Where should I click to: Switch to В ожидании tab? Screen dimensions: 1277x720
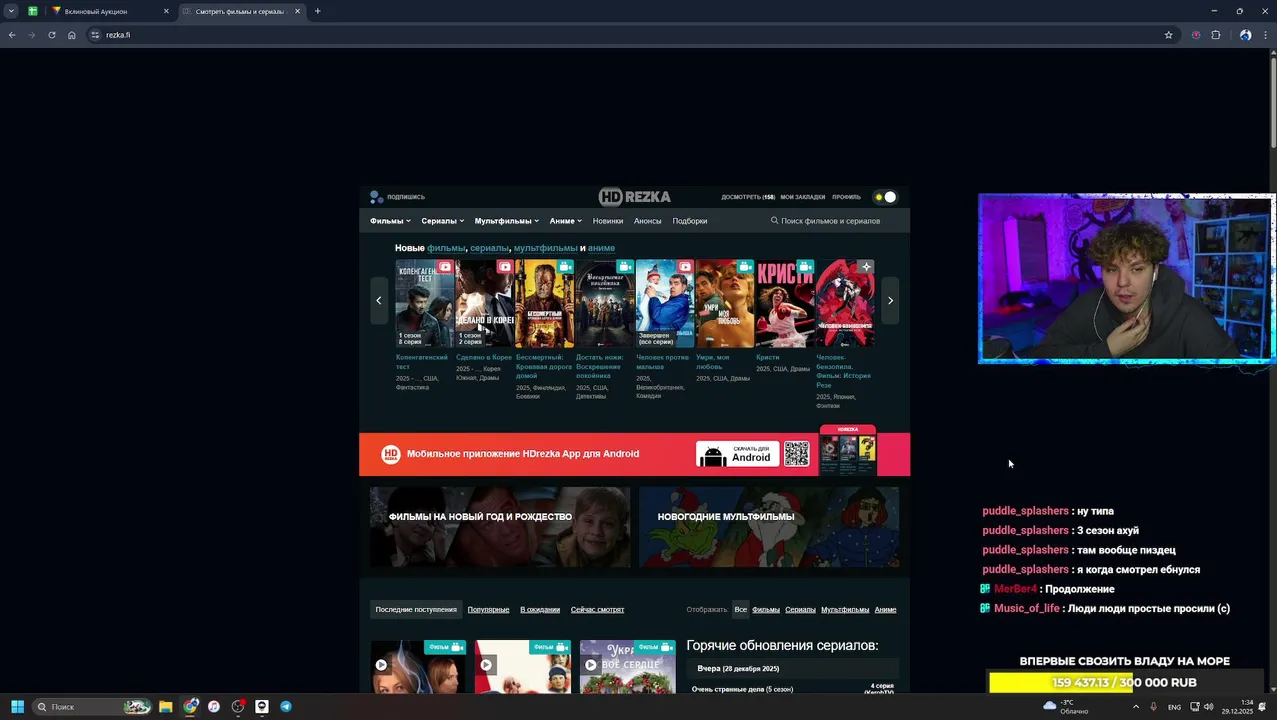pyautogui.click(x=540, y=609)
